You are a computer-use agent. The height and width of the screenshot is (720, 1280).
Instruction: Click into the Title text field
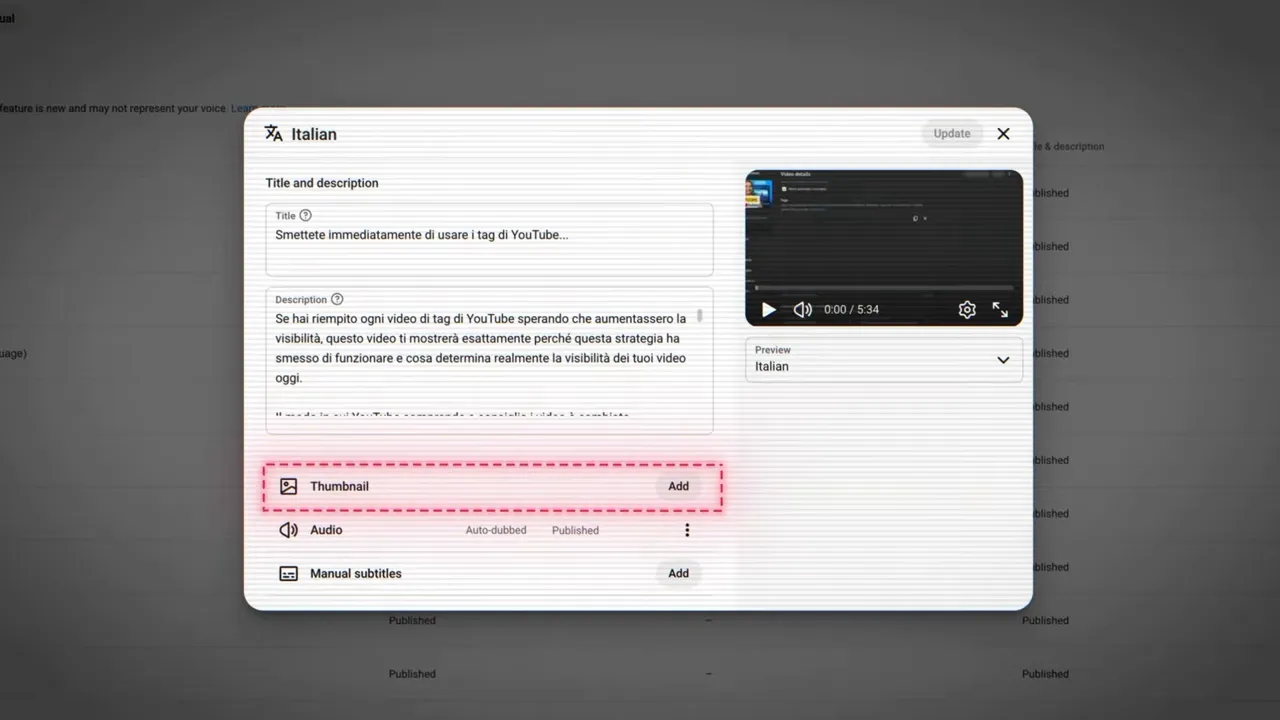tap(489, 240)
